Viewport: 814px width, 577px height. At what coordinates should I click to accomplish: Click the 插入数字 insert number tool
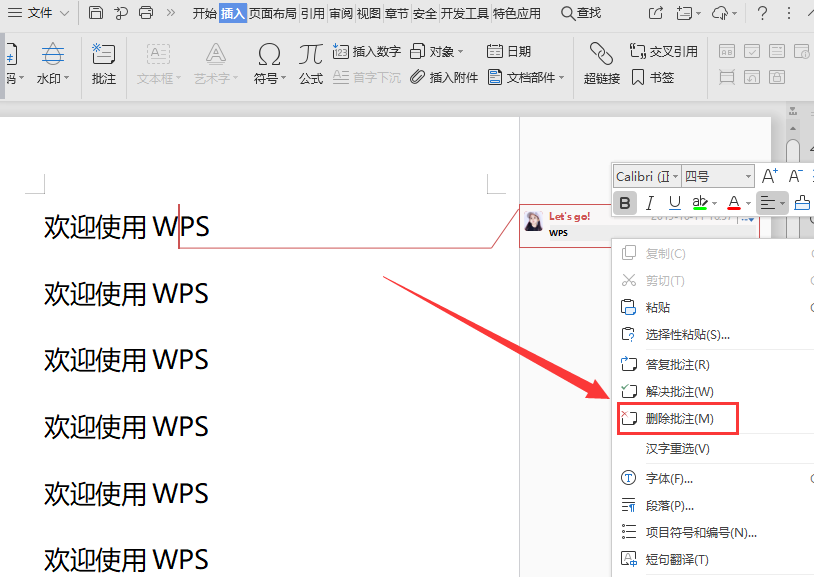coord(367,51)
